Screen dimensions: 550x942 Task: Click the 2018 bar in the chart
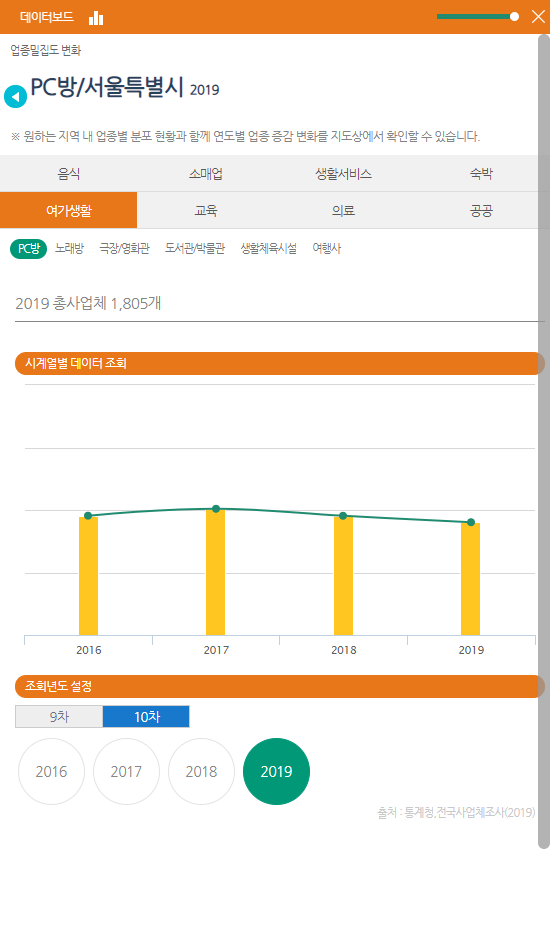[343, 576]
